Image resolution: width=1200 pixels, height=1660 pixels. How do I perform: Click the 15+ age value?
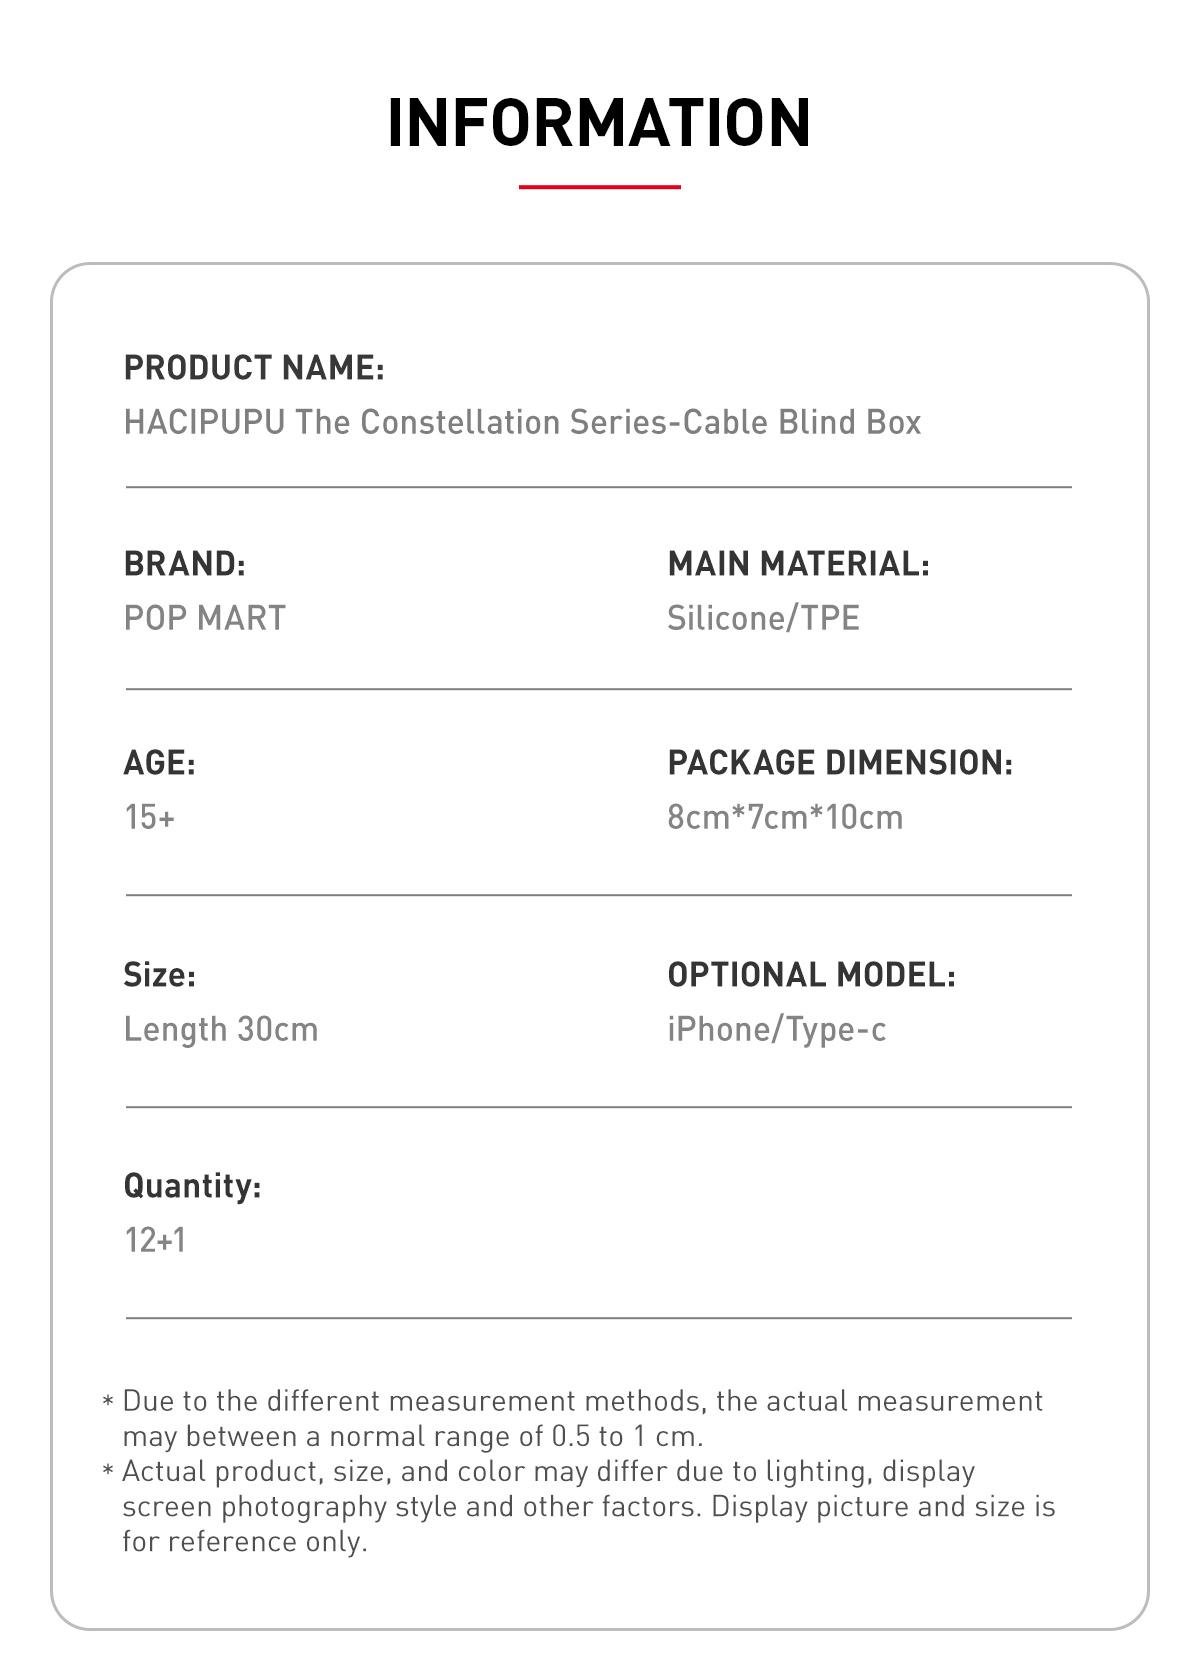pyautogui.click(x=149, y=817)
